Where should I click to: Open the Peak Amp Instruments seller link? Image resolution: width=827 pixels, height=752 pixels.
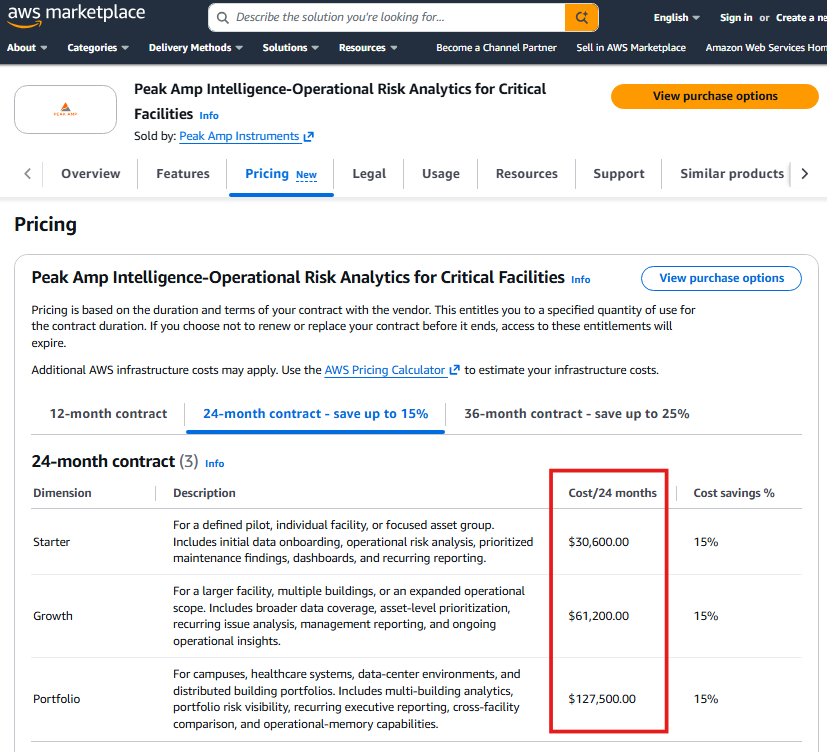[246, 136]
